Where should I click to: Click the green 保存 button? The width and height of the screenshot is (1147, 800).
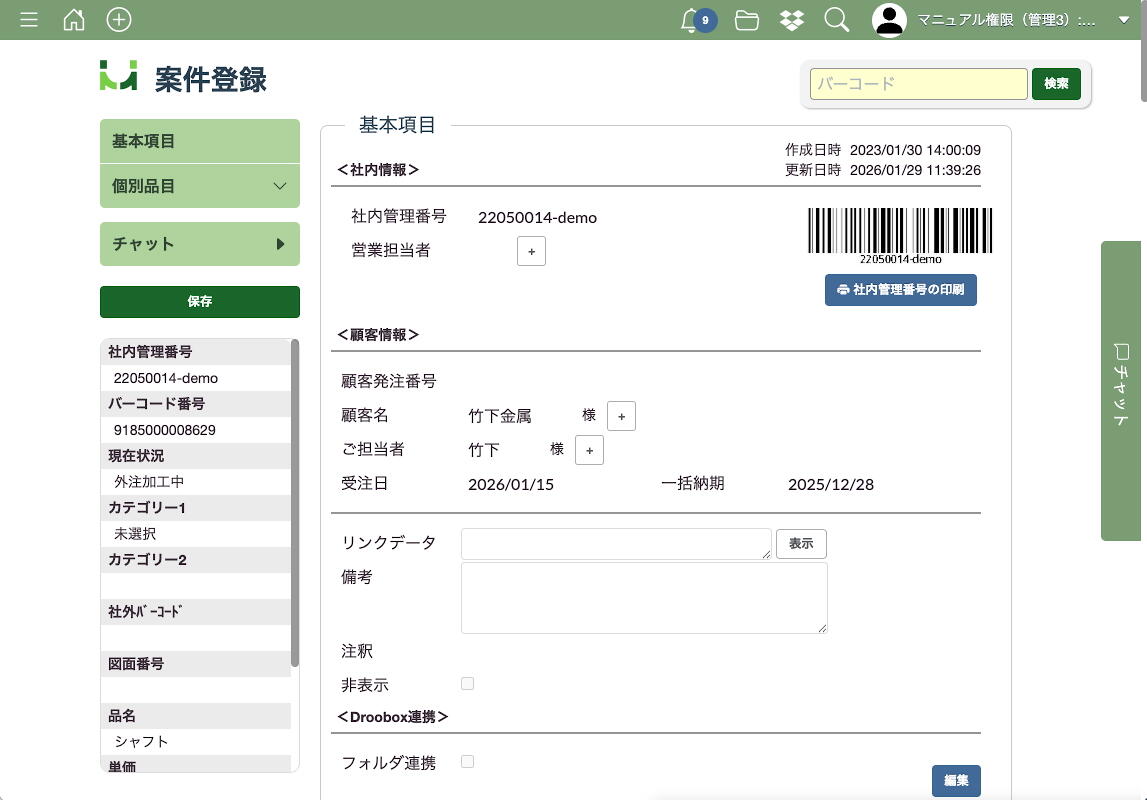(x=200, y=301)
